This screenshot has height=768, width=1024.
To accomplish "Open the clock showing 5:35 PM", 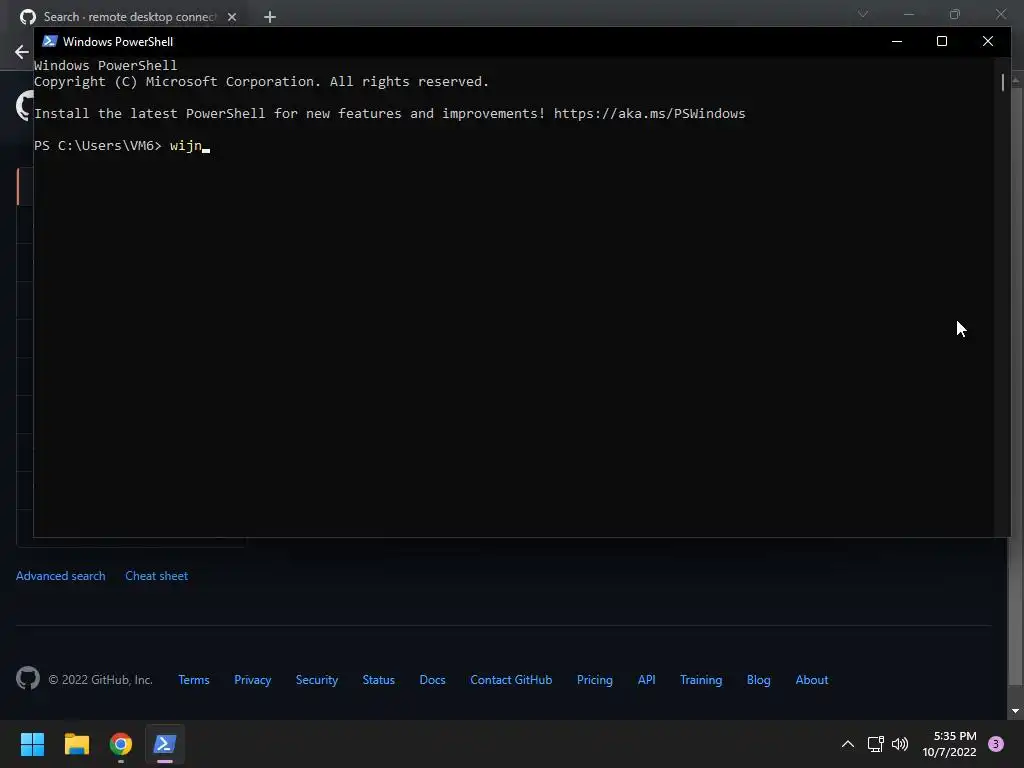I will [x=949, y=744].
